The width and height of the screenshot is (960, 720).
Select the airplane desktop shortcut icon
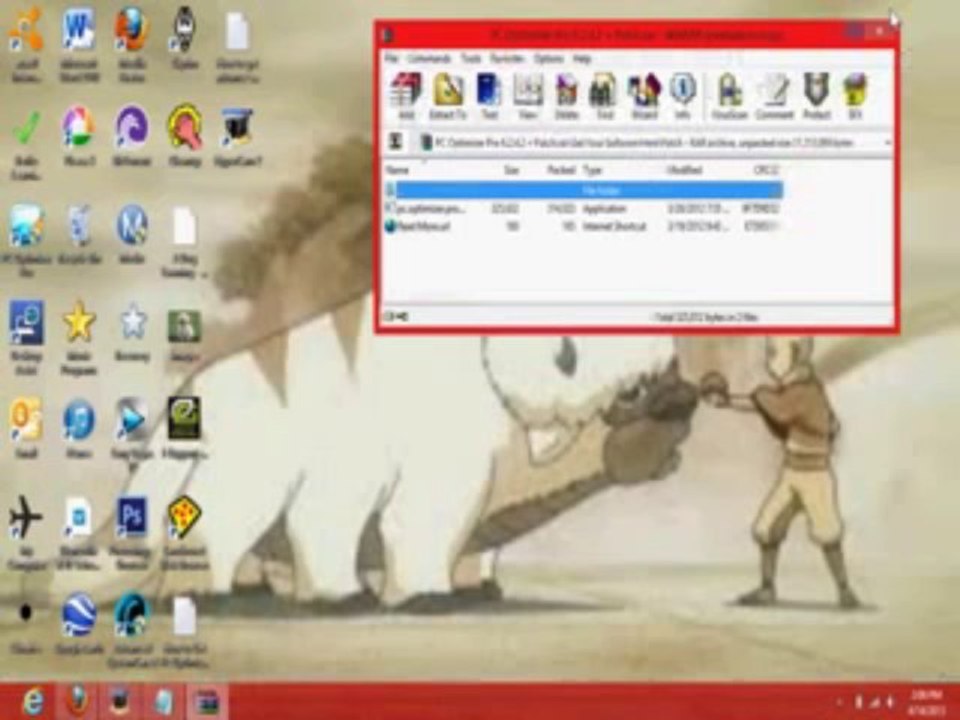[x=26, y=533]
